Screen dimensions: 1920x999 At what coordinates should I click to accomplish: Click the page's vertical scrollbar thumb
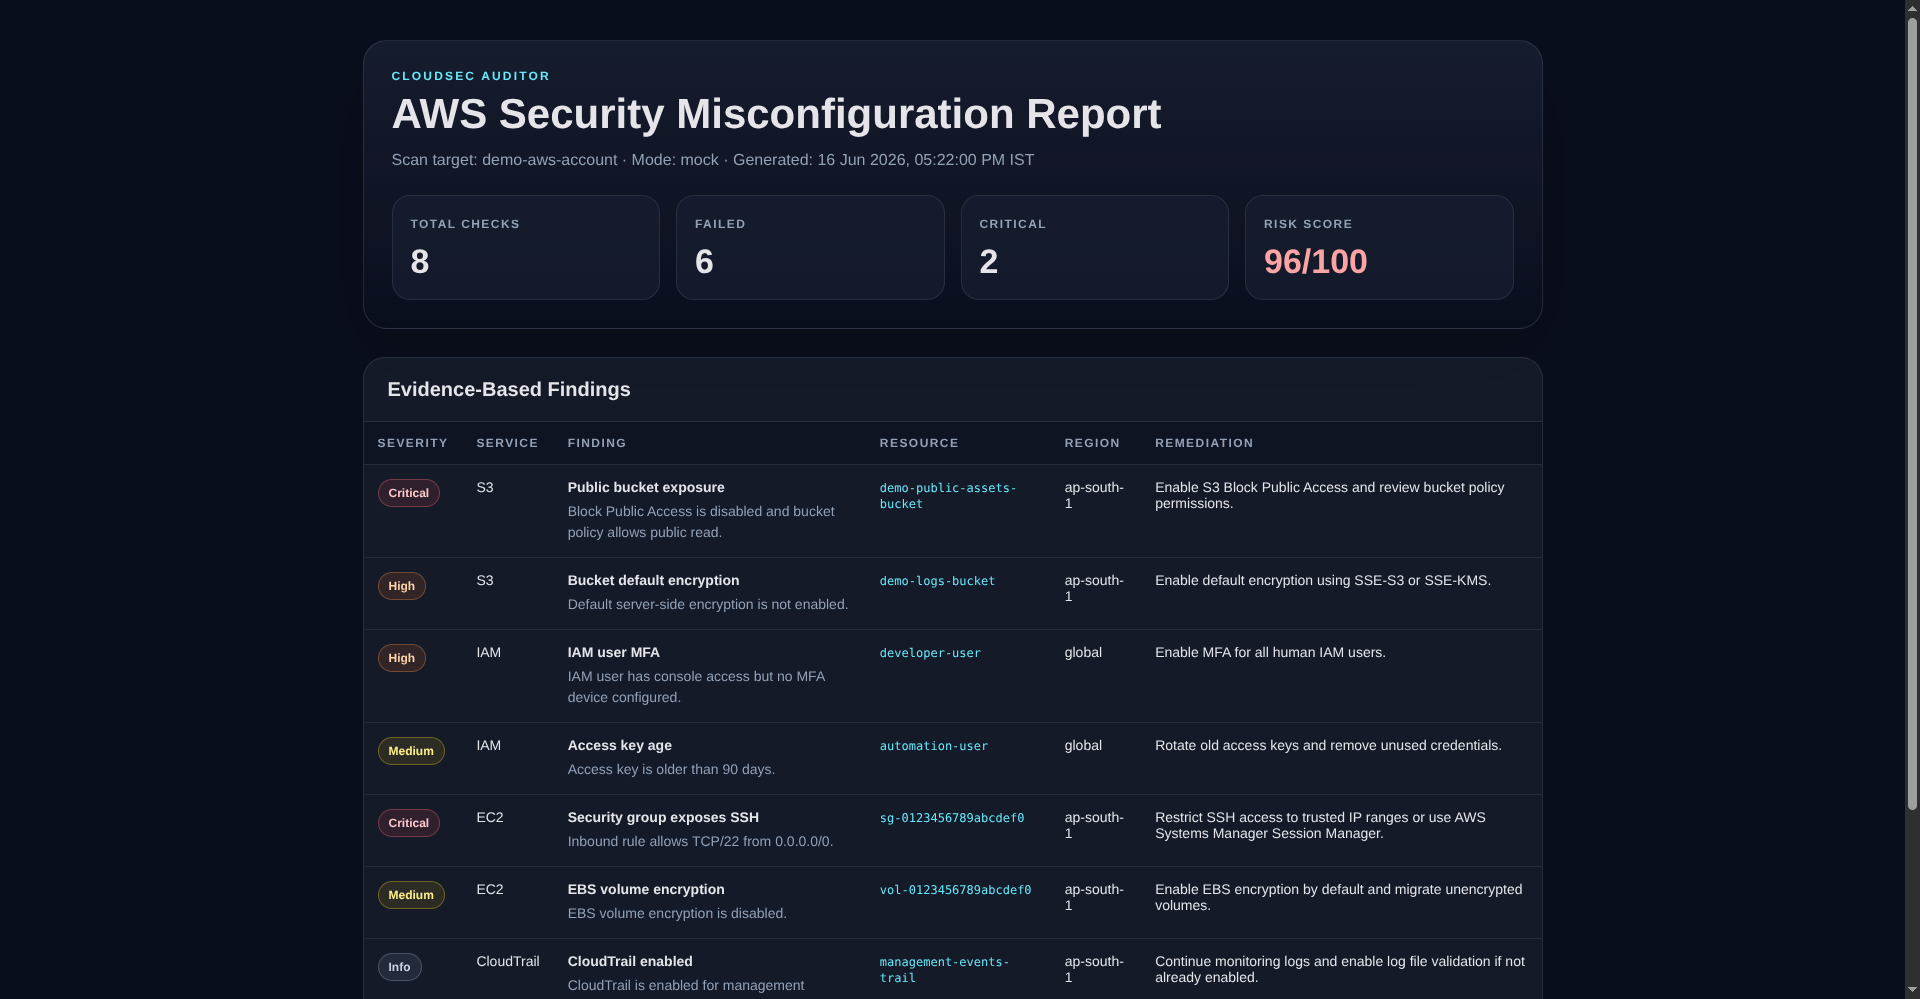pyautogui.click(x=1912, y=414)
